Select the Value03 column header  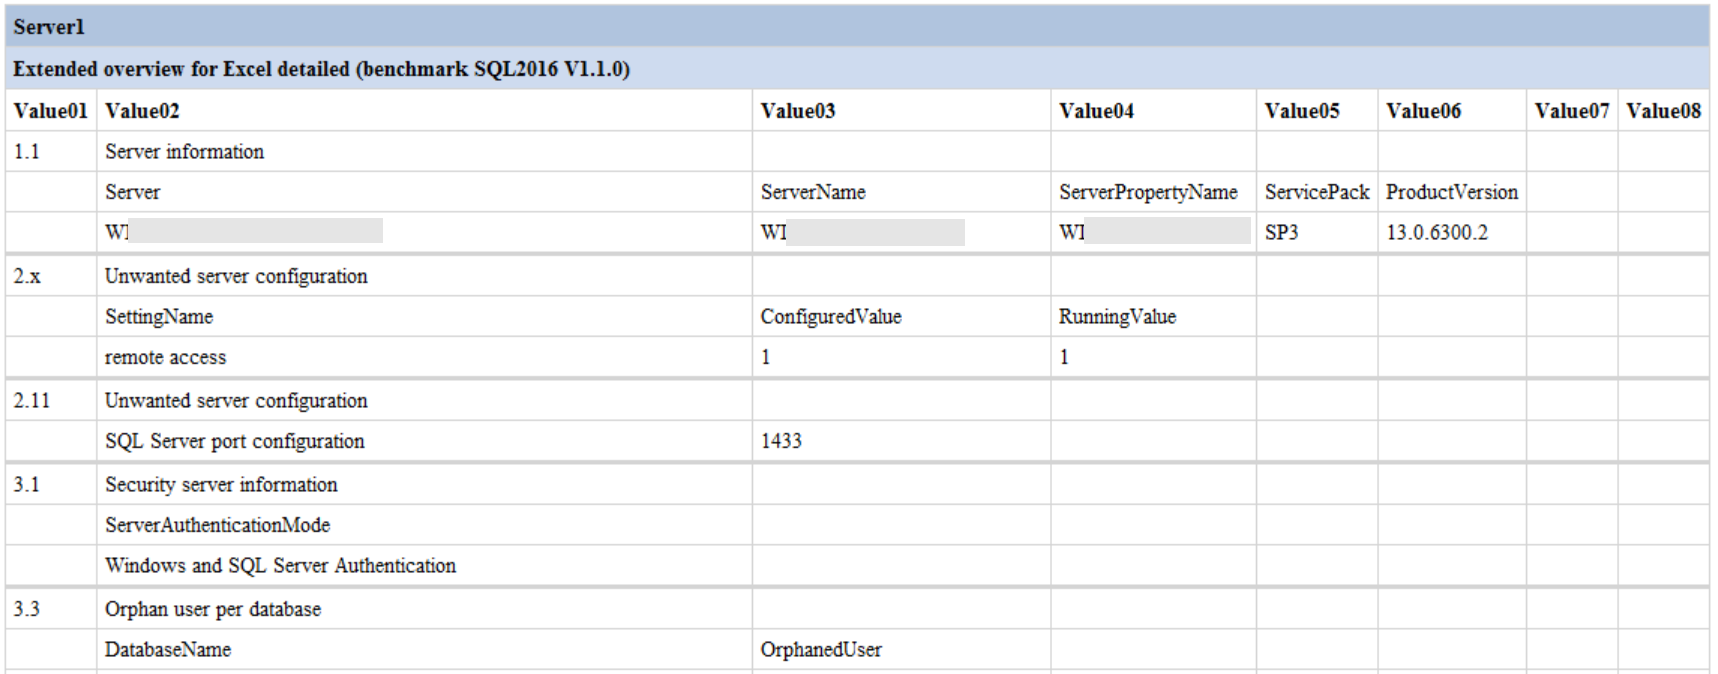pyautogui.click(x=797, y=111)
